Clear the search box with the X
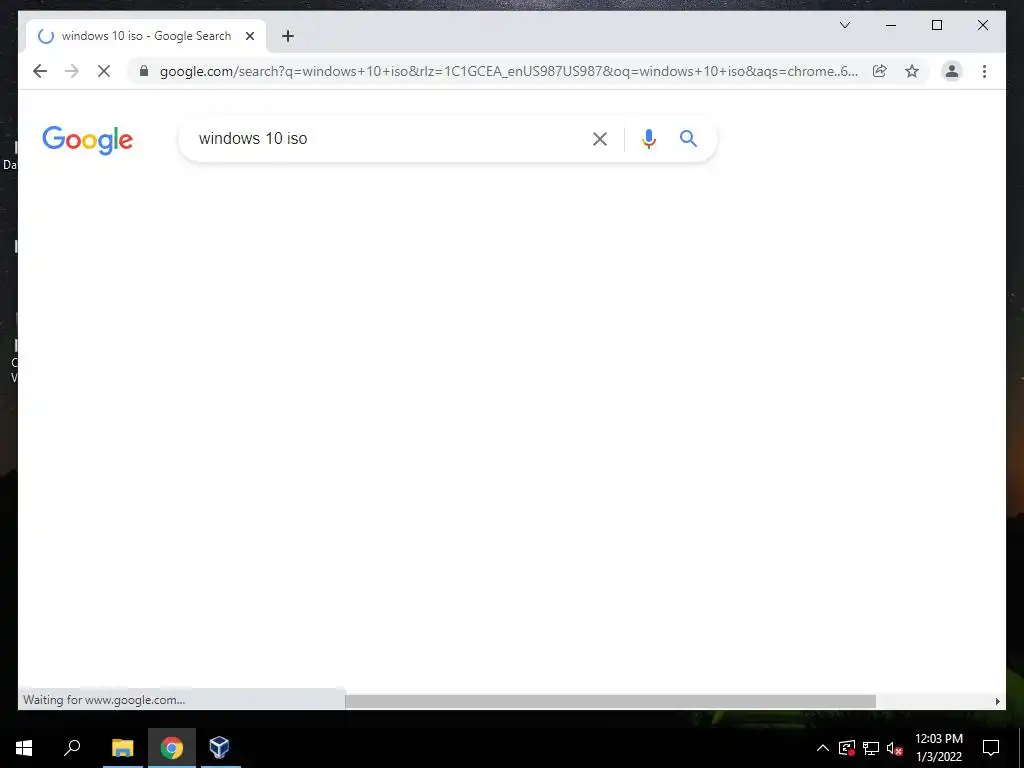Image resolution: width=1024 pixels, height=768 pixels. [600, 138]
